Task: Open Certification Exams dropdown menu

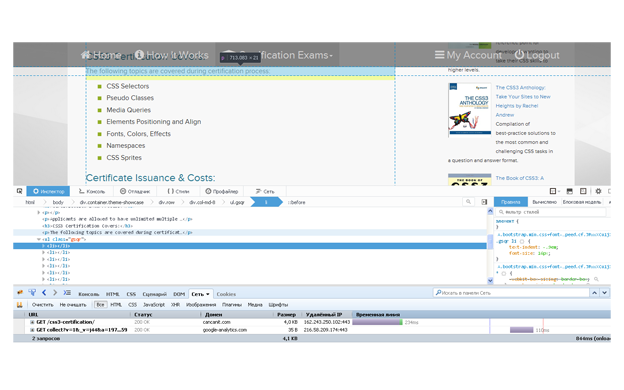Action: pos(277,55)
